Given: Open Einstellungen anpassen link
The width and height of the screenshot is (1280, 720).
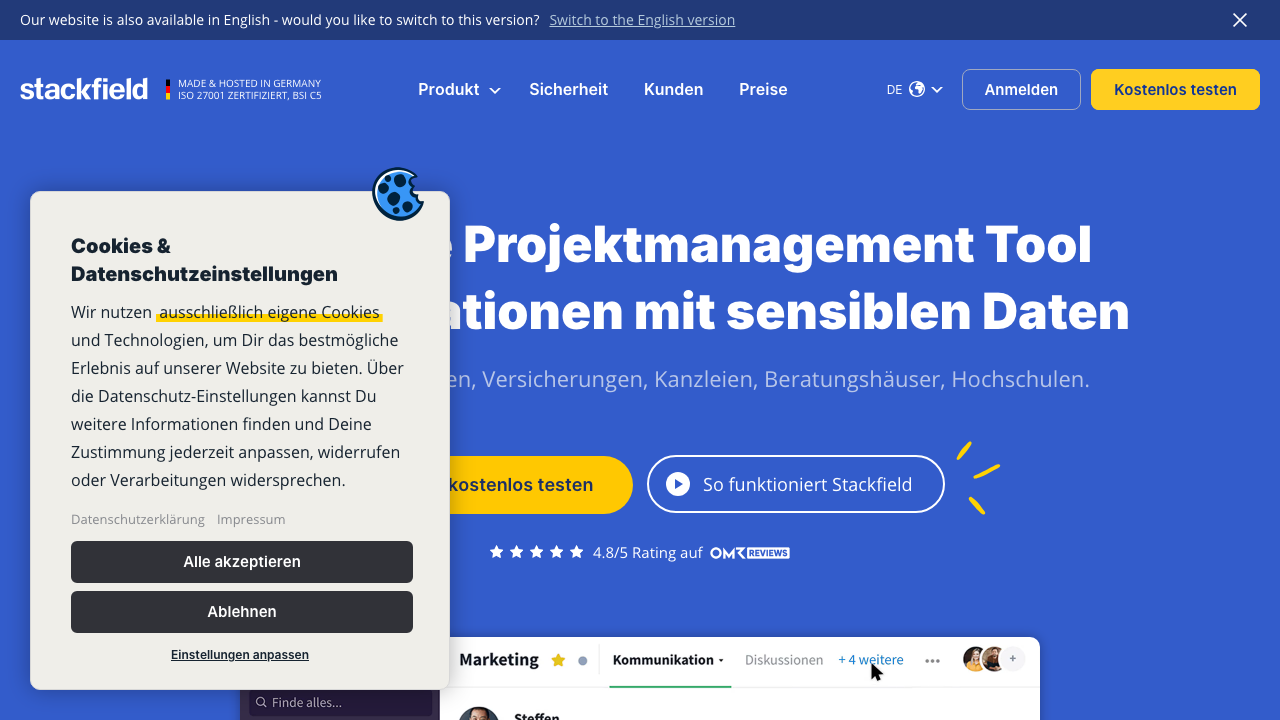Looking at the screenshot, I should point(240,655).
